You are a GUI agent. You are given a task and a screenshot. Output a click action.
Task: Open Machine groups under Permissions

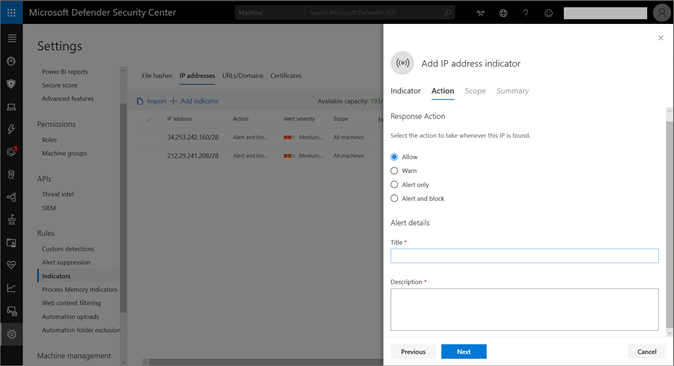[64, 153]
